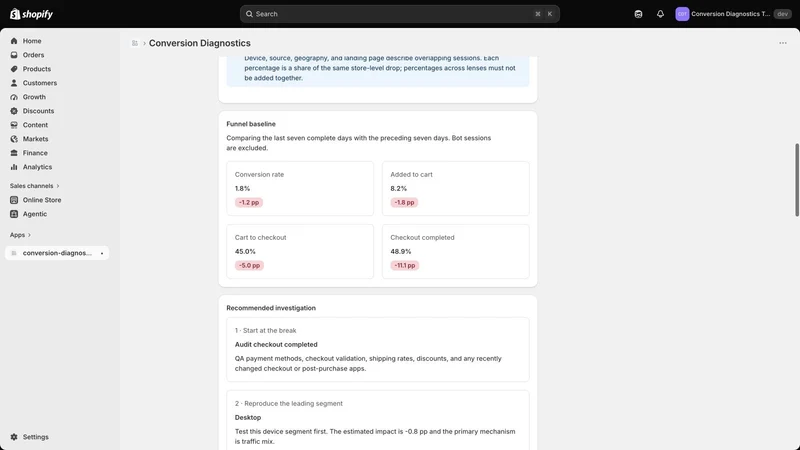800x450 pixels.
Task: Click the "-5.0 pp" badge
Action: pyautogui.click(x=249, y=265)
